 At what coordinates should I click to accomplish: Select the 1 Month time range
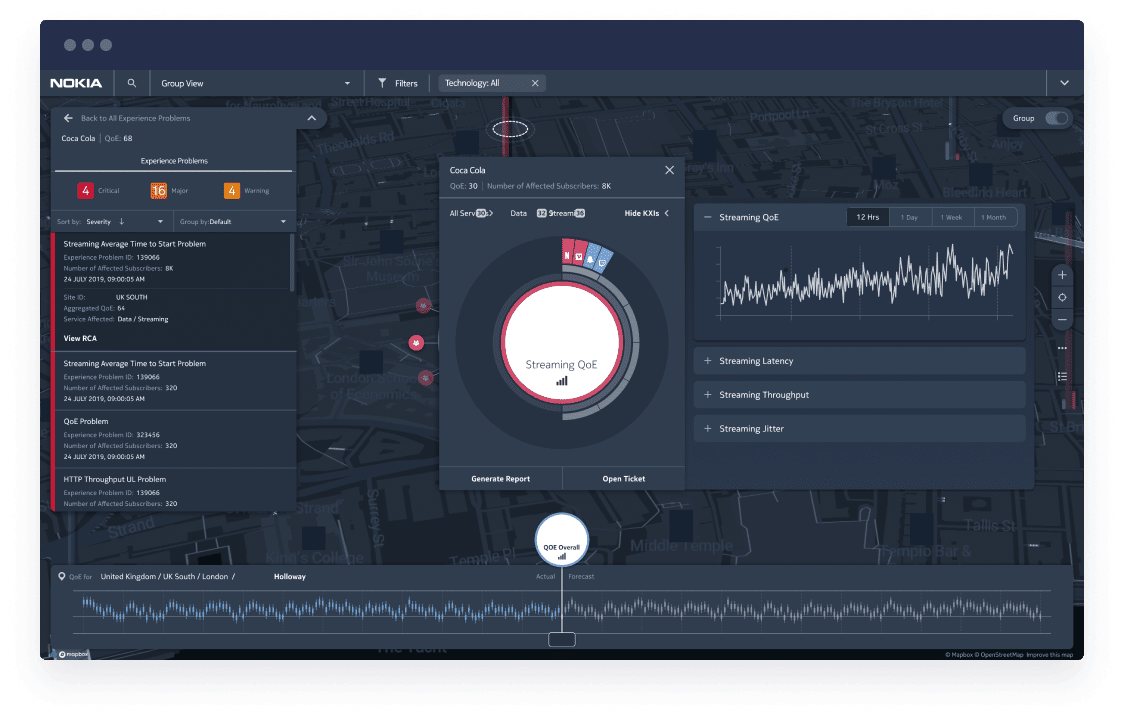coord(996,217)
